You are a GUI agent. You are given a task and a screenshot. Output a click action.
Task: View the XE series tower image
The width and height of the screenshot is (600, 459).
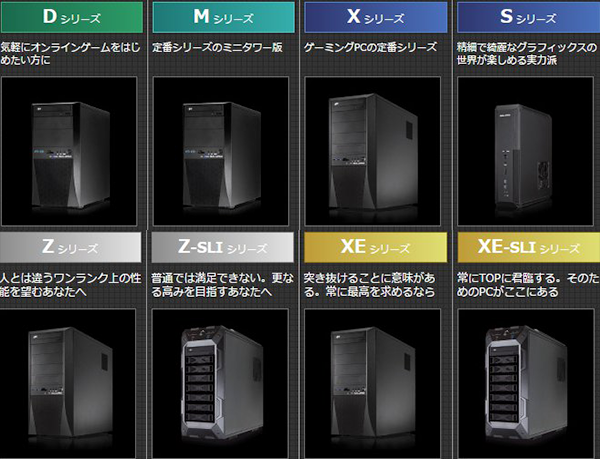click(x=373, y=384)
